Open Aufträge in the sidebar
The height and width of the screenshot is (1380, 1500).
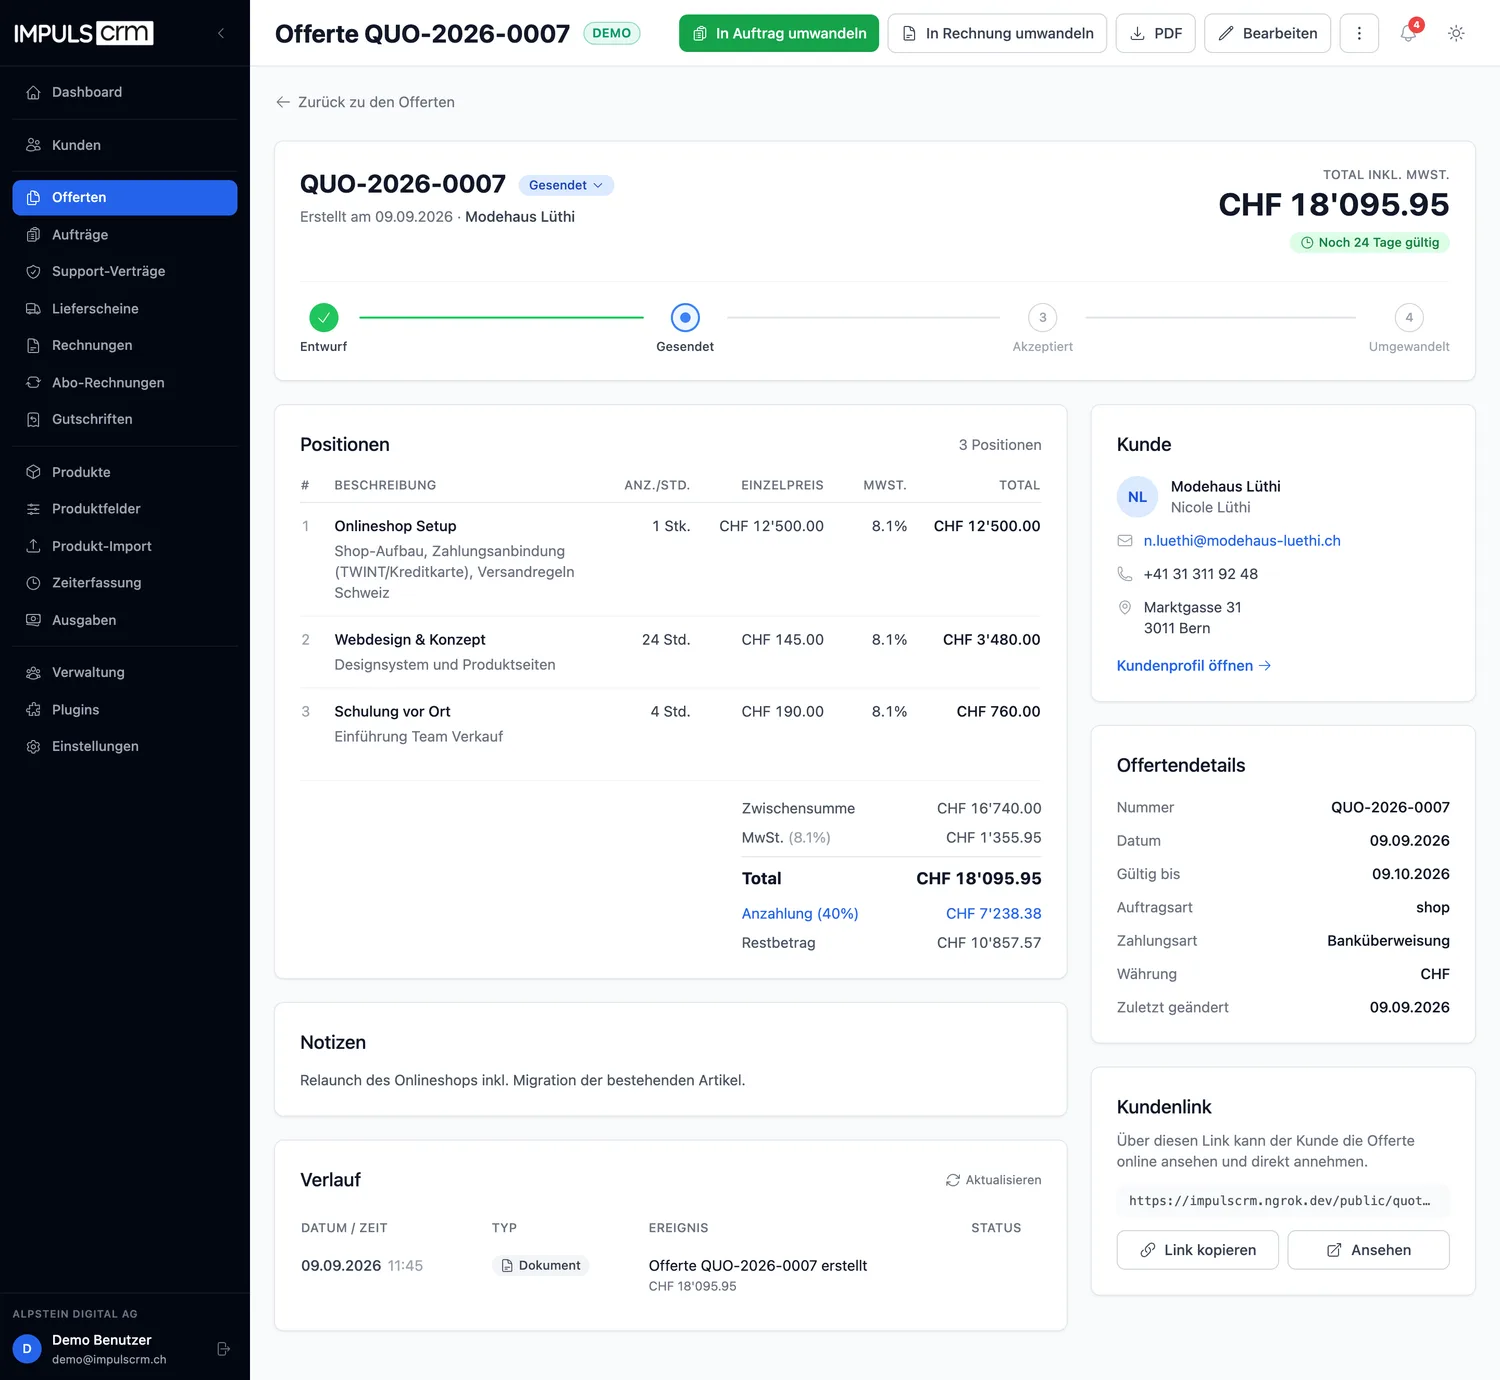[125, 235]
